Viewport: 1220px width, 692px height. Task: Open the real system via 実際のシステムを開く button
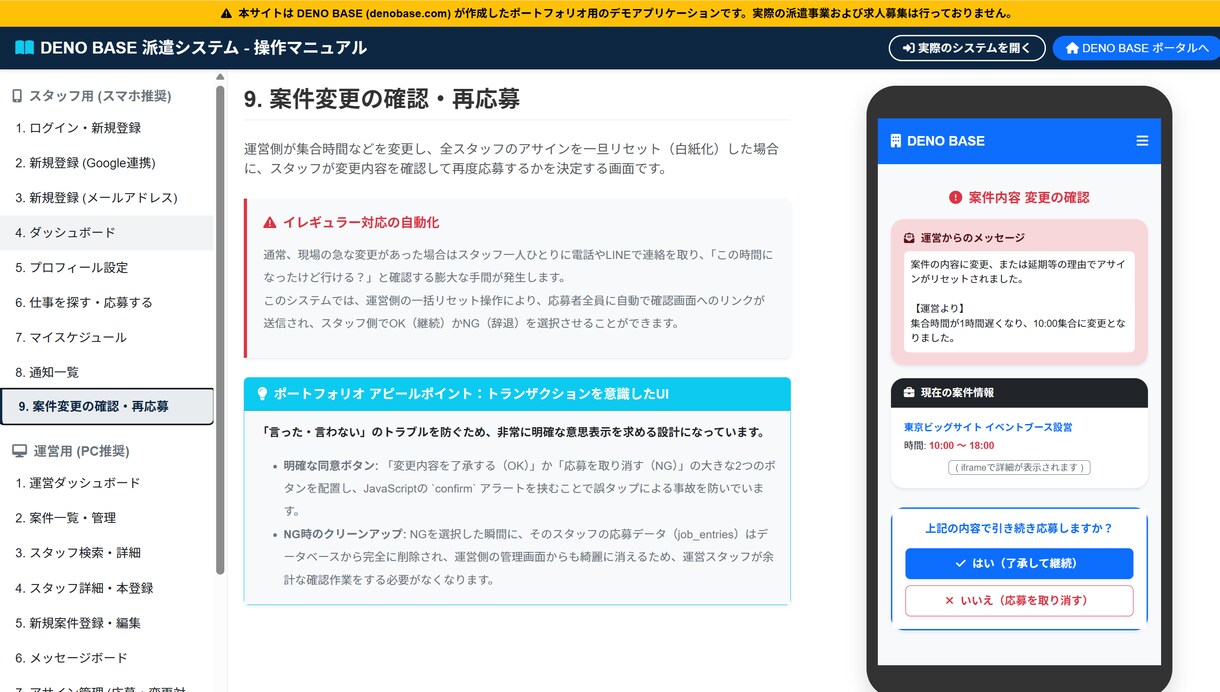pos(967,48)
